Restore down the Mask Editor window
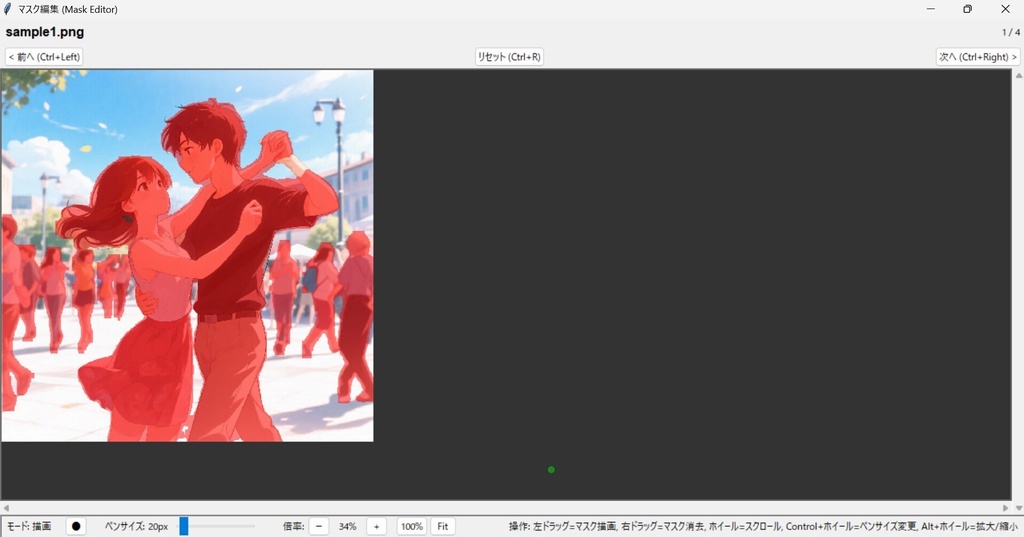This screenshot has width=1024, height=537. point(968,9)
